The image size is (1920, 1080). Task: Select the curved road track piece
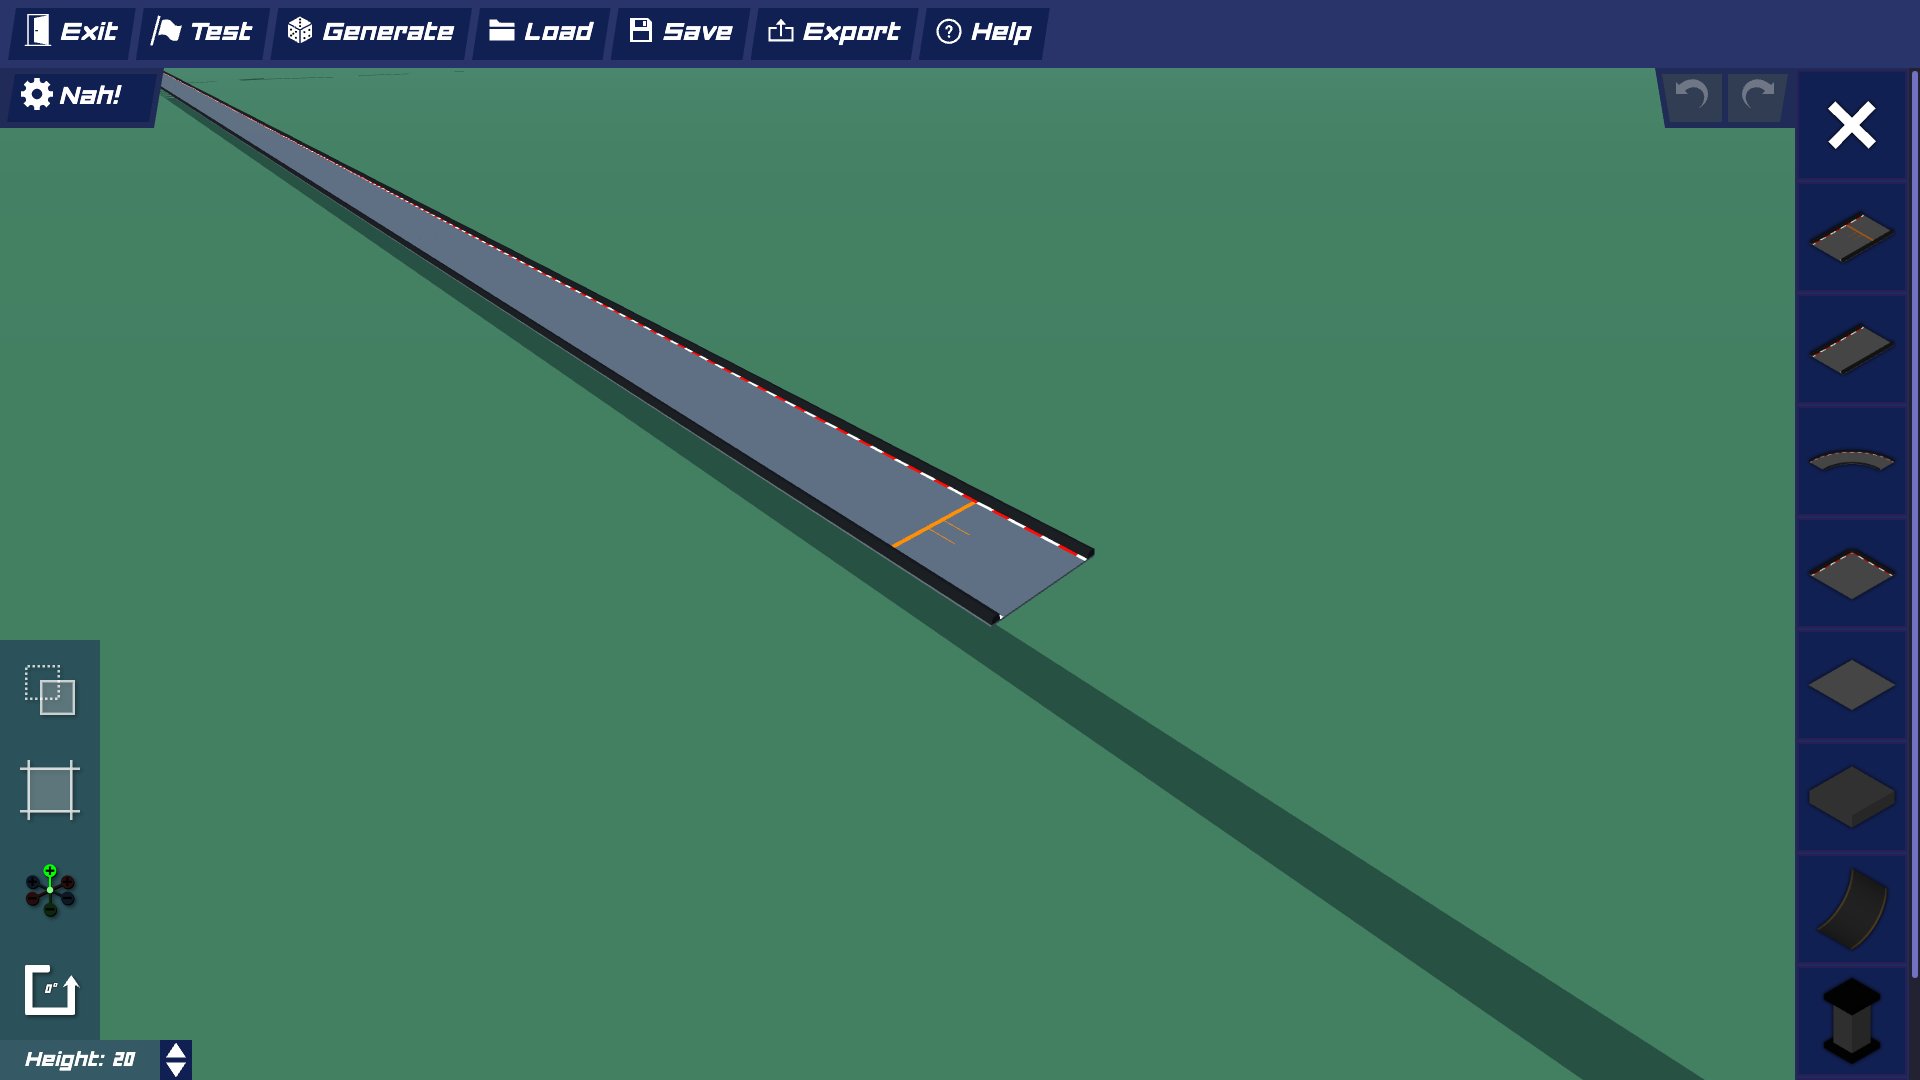1850,460
